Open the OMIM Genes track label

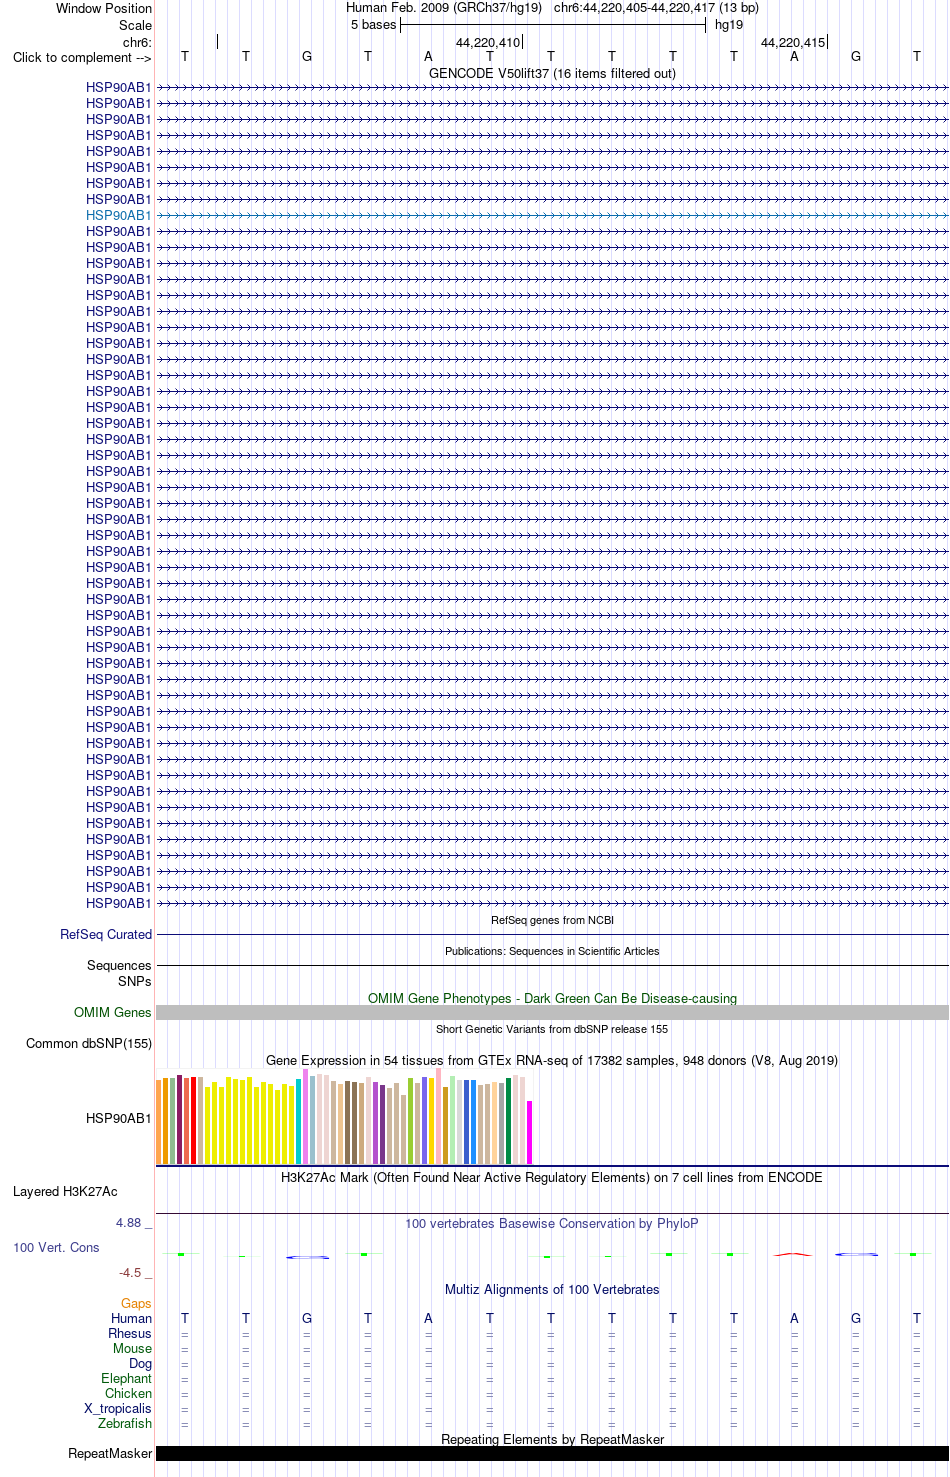pyautogui.click(x=113, y=1012)
